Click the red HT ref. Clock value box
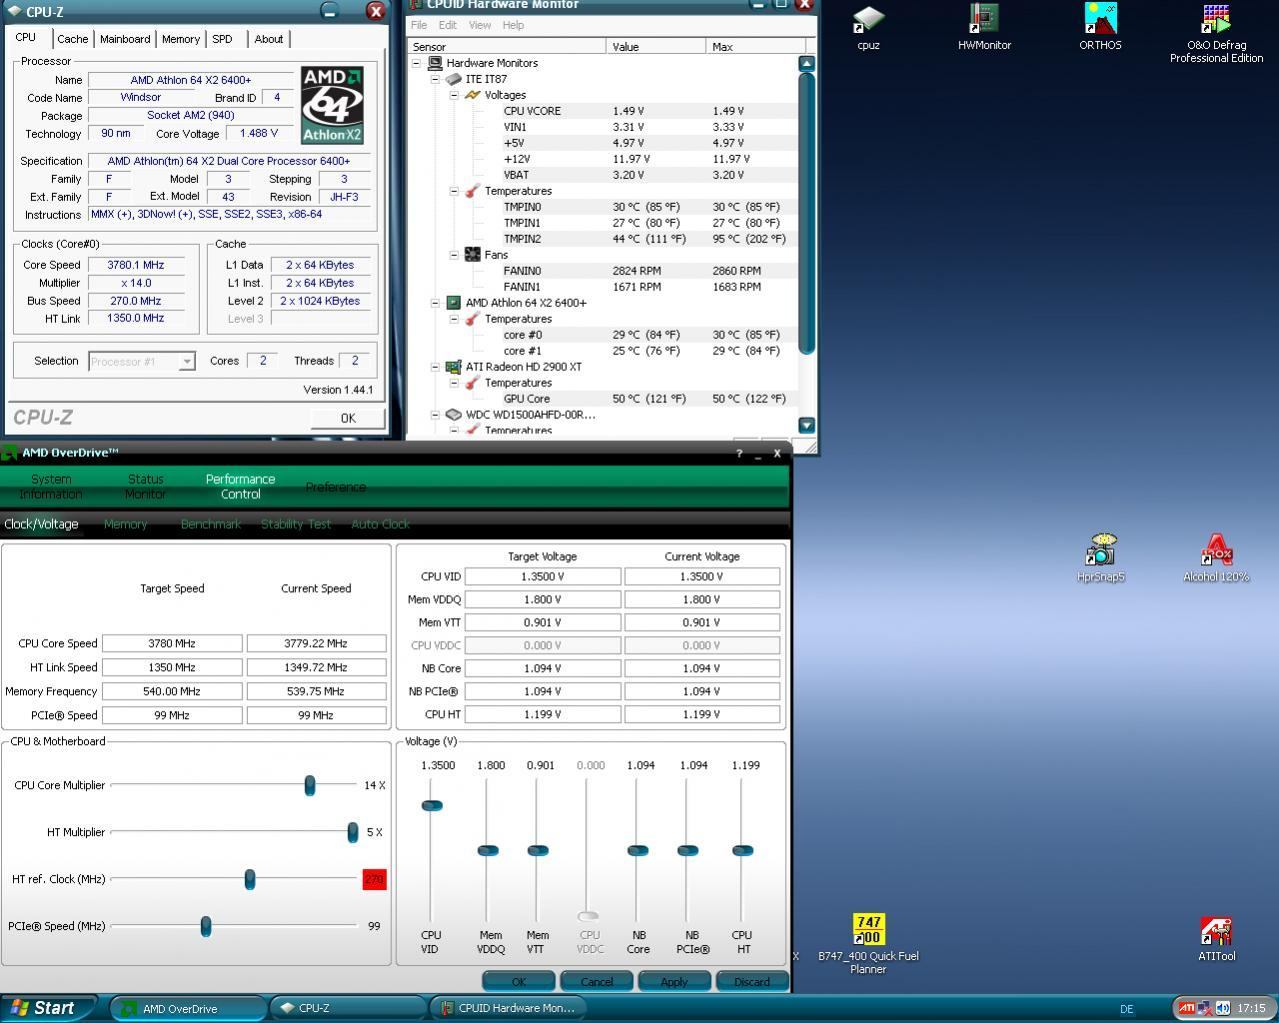Screen dimensions: 1279x1023 tap(374, 879)
